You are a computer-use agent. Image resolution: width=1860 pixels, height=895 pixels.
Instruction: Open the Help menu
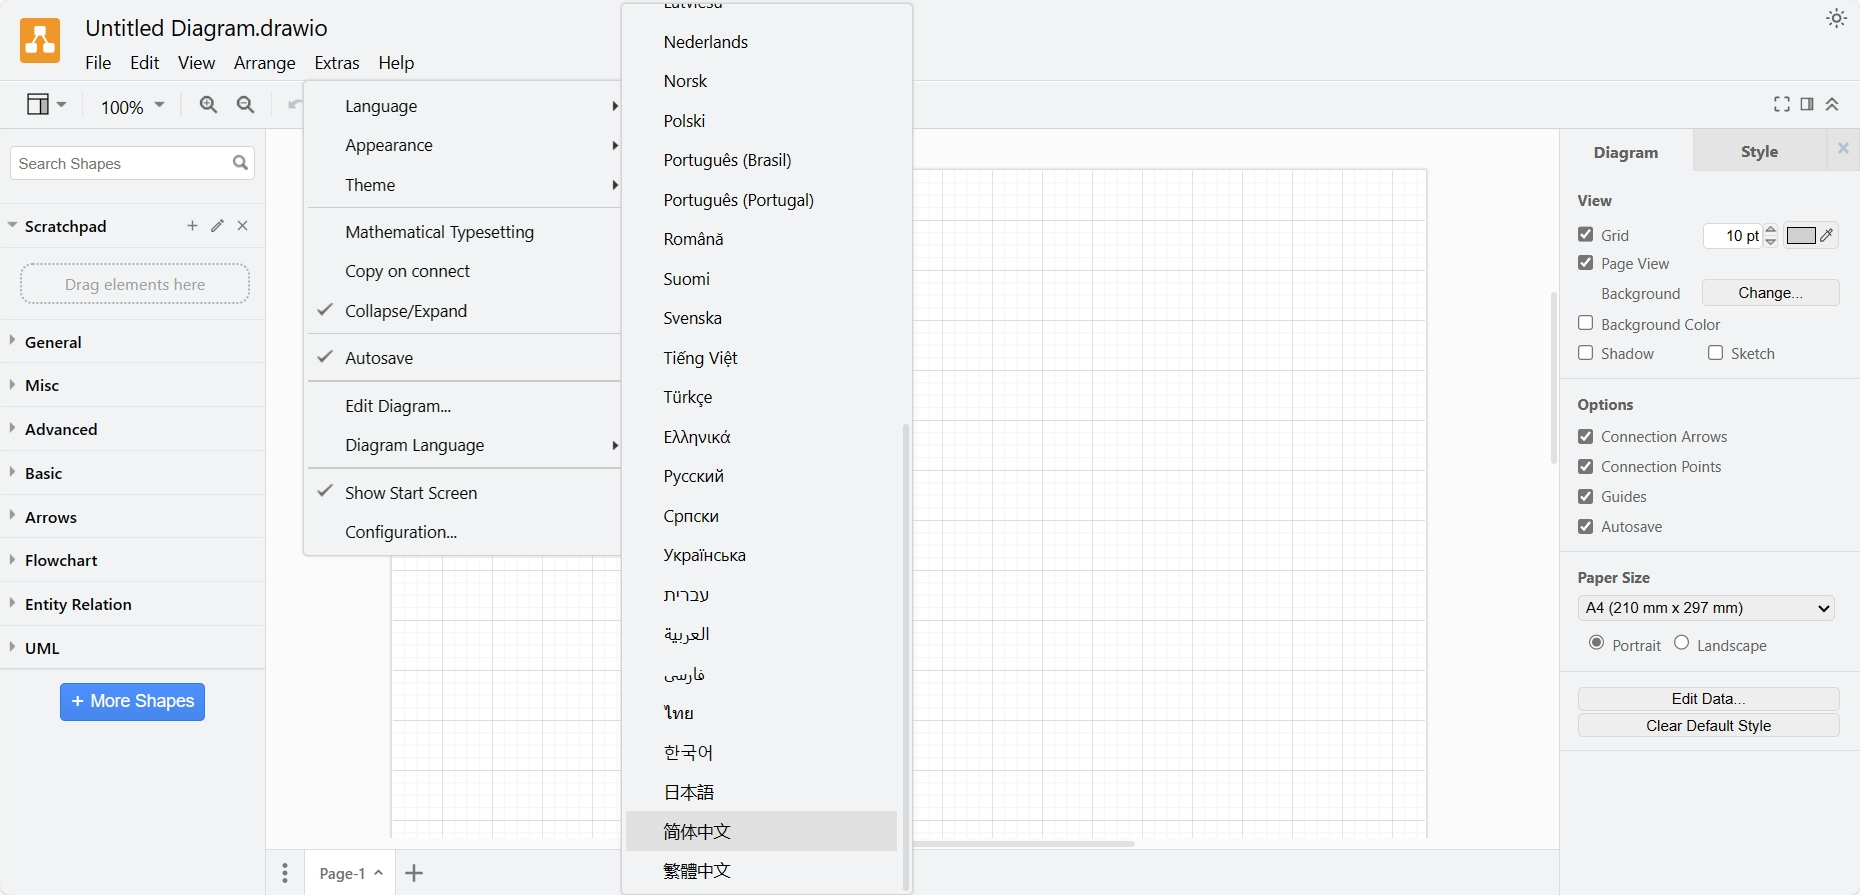[x=396, y=63]
